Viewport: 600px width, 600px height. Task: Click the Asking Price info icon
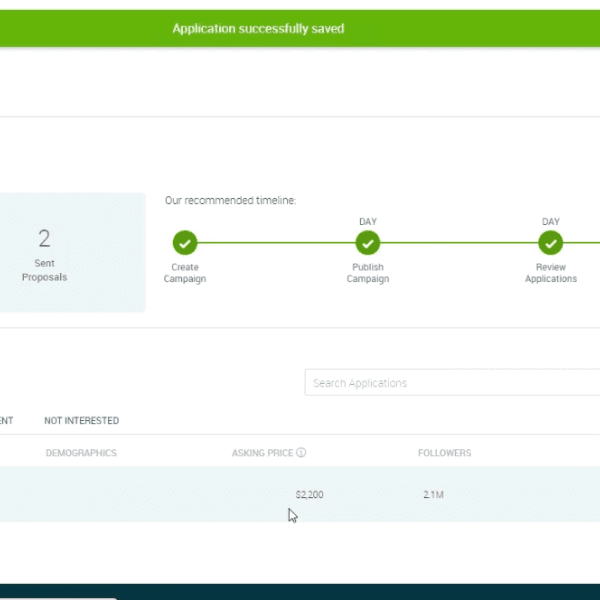coord(301,453)
